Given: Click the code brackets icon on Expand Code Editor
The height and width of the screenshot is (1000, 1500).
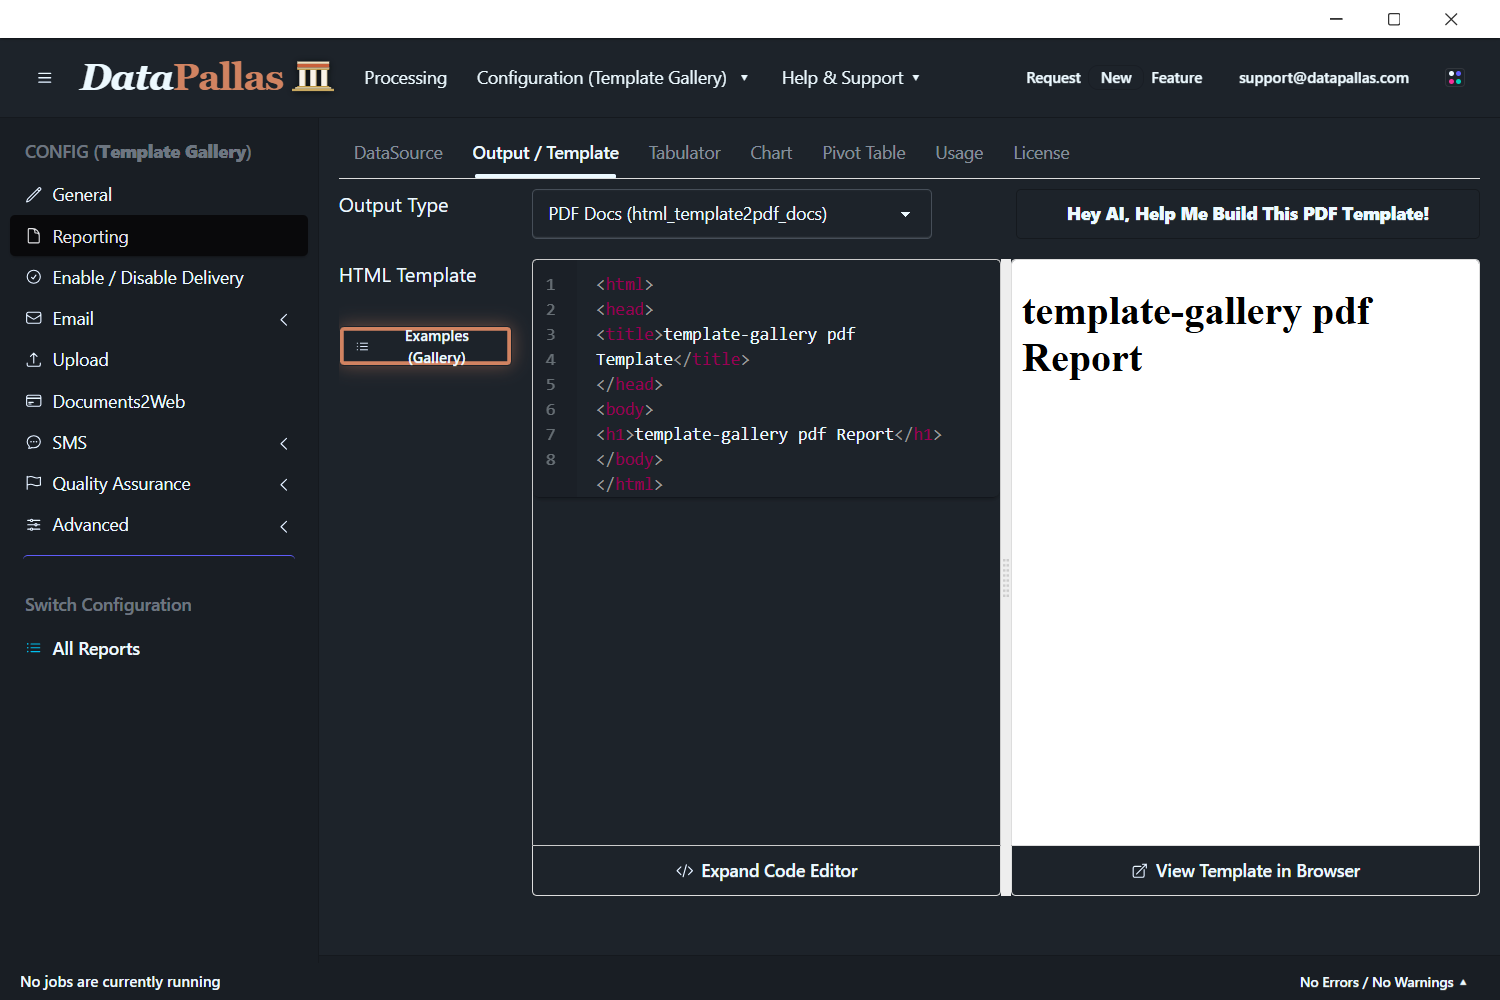Looking at the screenshot, I should click(685, 871).
